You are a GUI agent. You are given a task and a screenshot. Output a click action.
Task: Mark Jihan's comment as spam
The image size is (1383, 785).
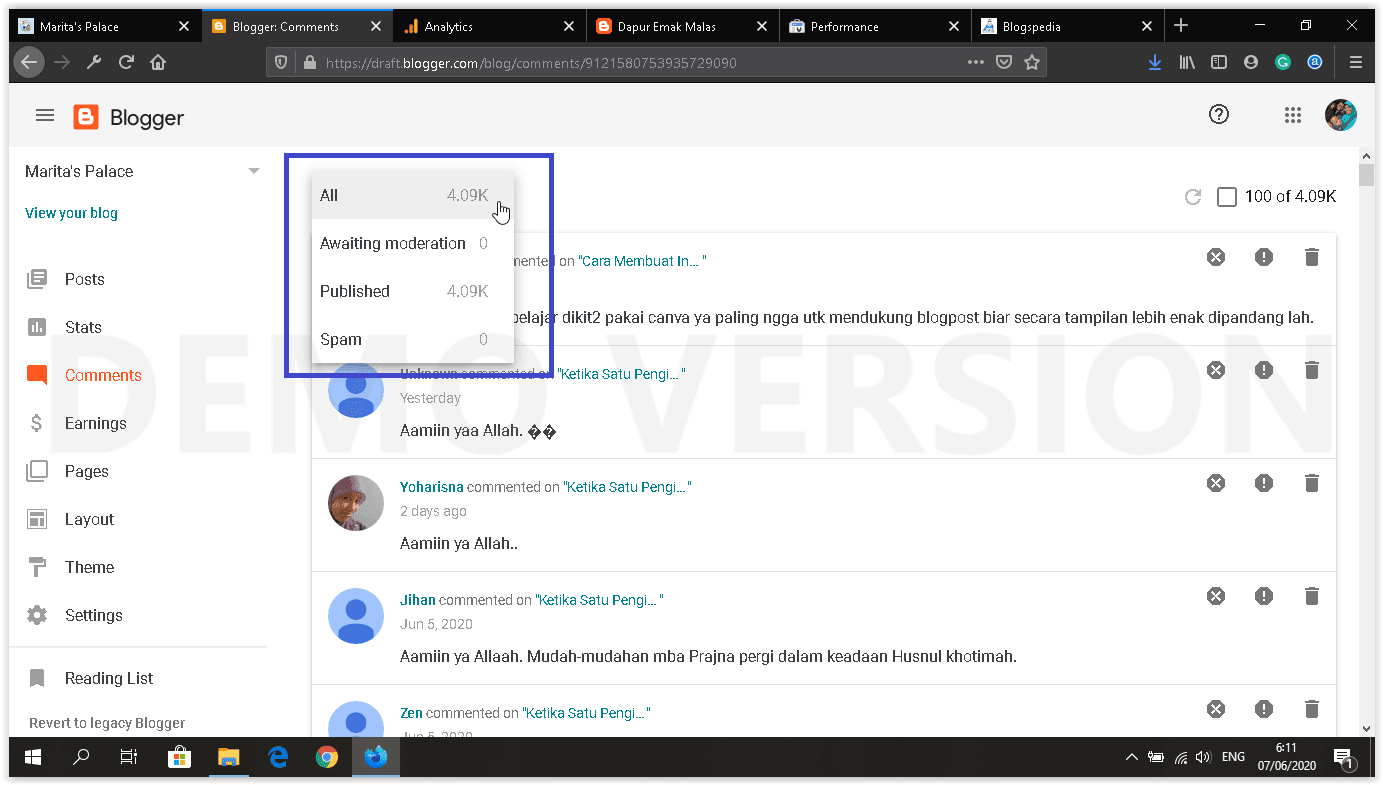1264,596
